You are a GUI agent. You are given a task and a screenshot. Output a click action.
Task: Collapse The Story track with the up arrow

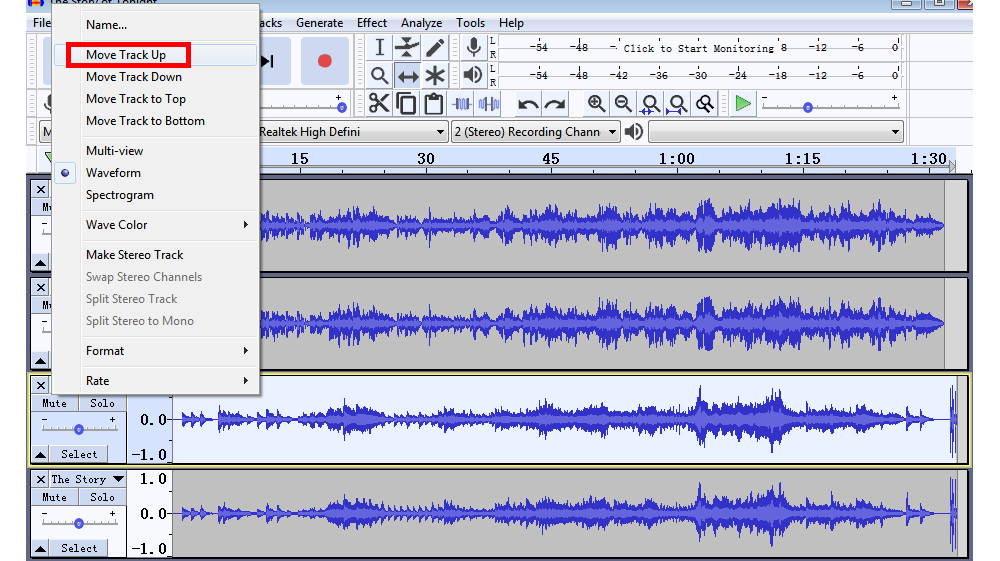coord(41,548)
